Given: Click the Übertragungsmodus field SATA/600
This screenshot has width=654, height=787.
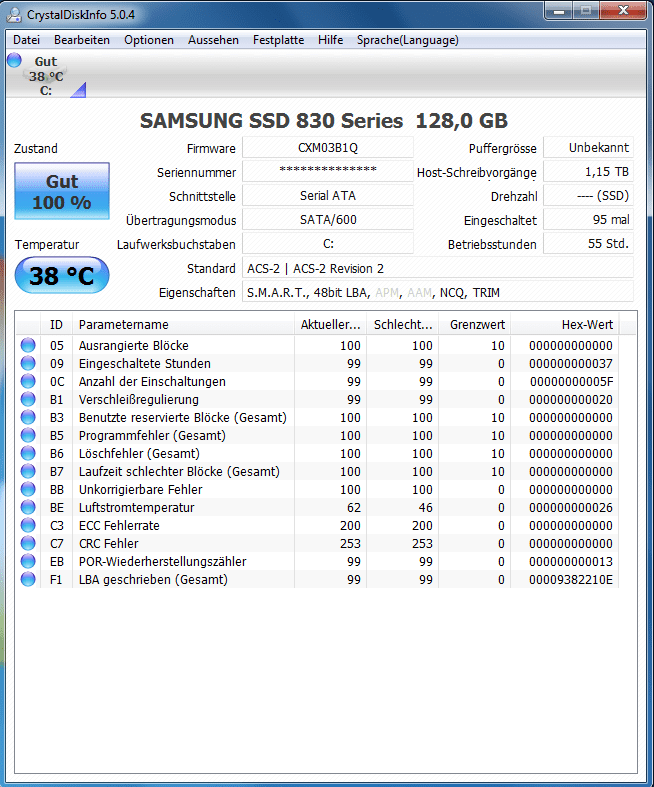Looking at the screenshot, I should [328, 220].
